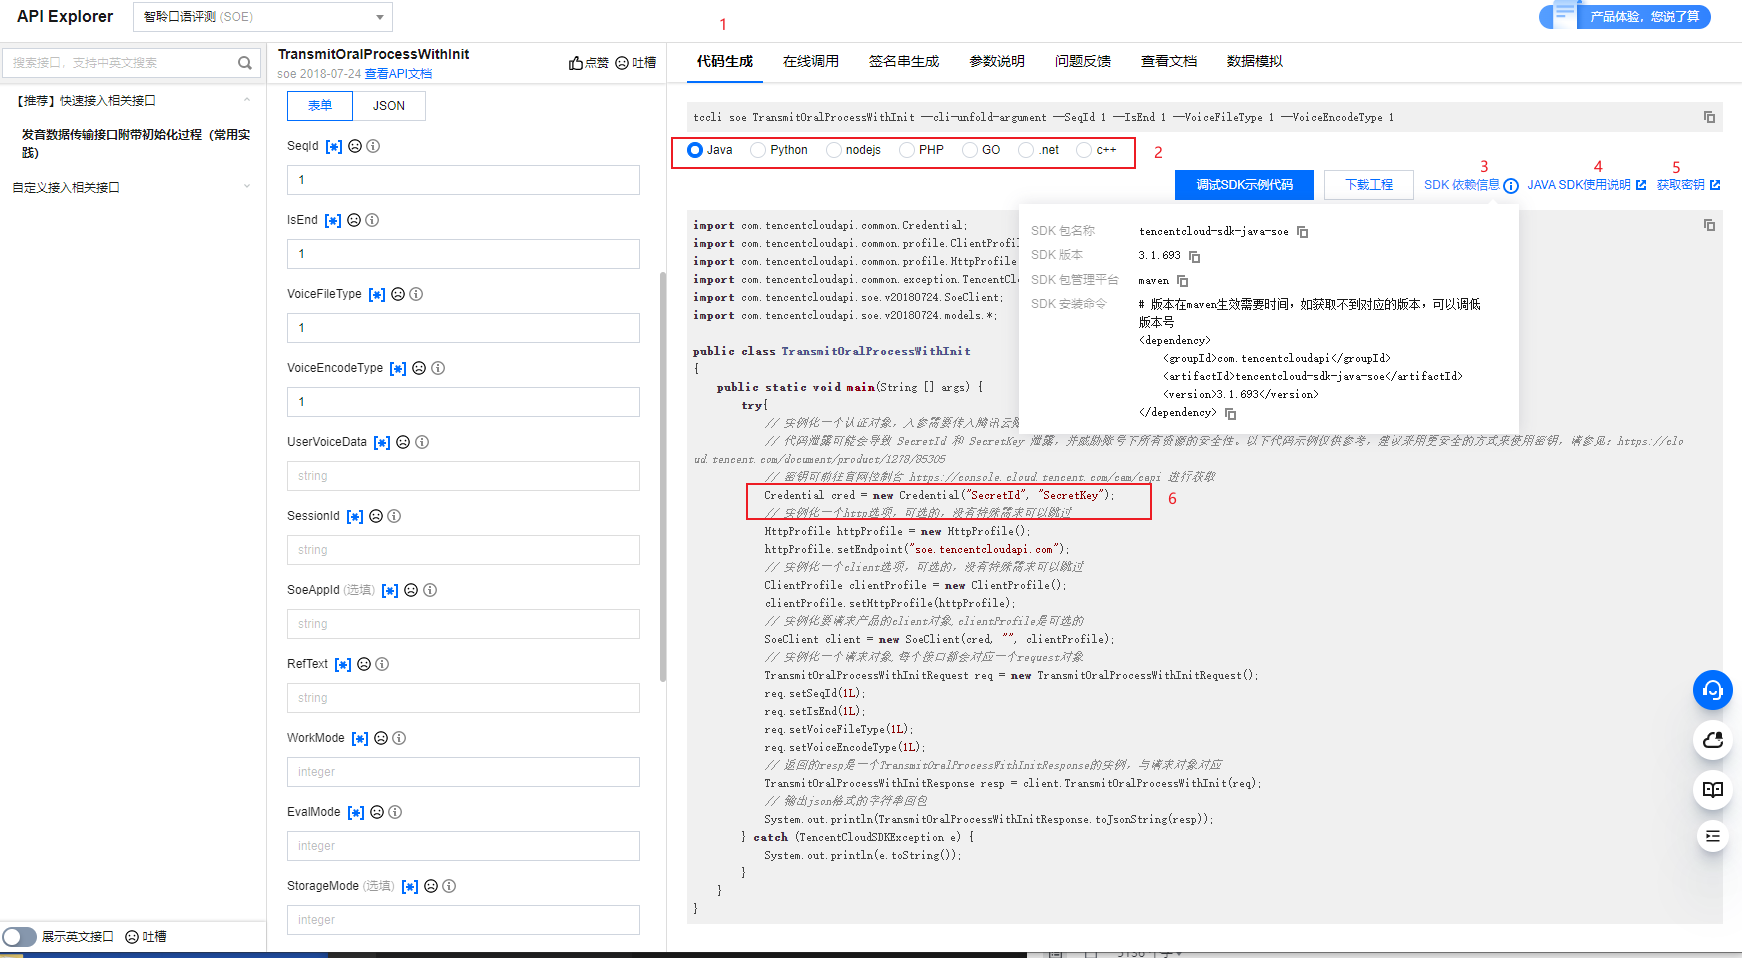The width and height of the screenshot is (1742, 958).
Task: Click the info icon next to SDK 依赖信息
Action: pyautogui.click(x=1511, y=185)
